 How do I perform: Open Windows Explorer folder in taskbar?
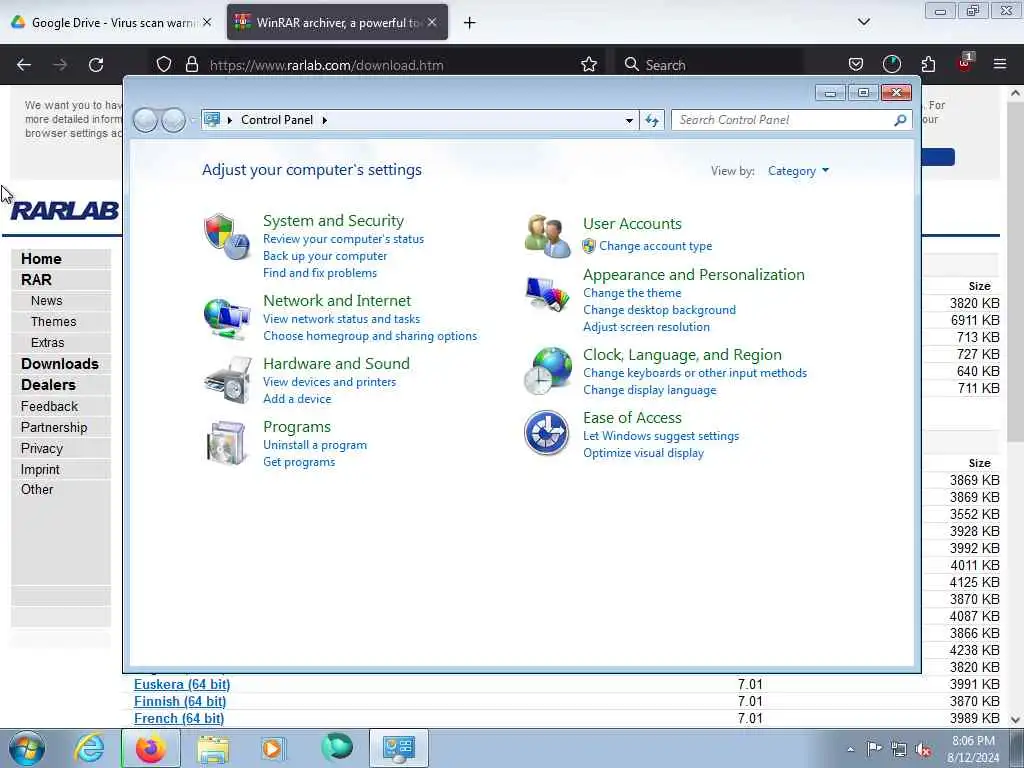pos(213,748)
